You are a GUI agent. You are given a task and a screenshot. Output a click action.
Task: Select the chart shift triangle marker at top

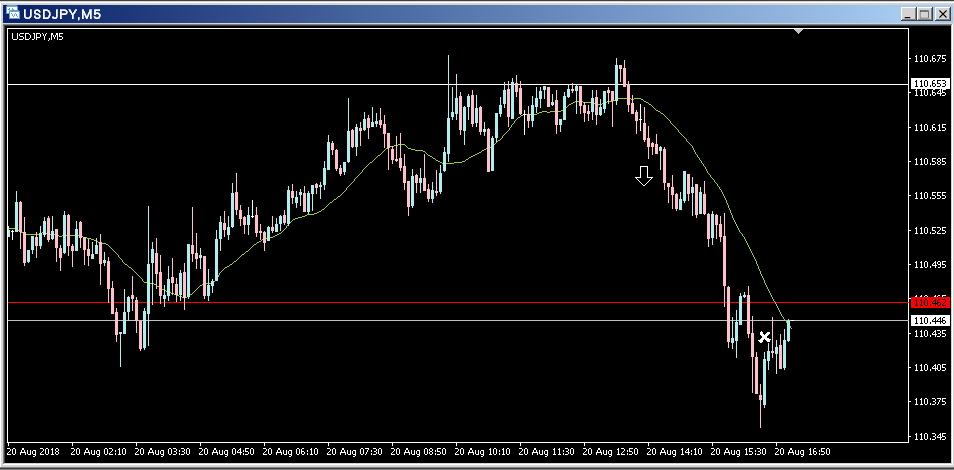coord(799,31)
